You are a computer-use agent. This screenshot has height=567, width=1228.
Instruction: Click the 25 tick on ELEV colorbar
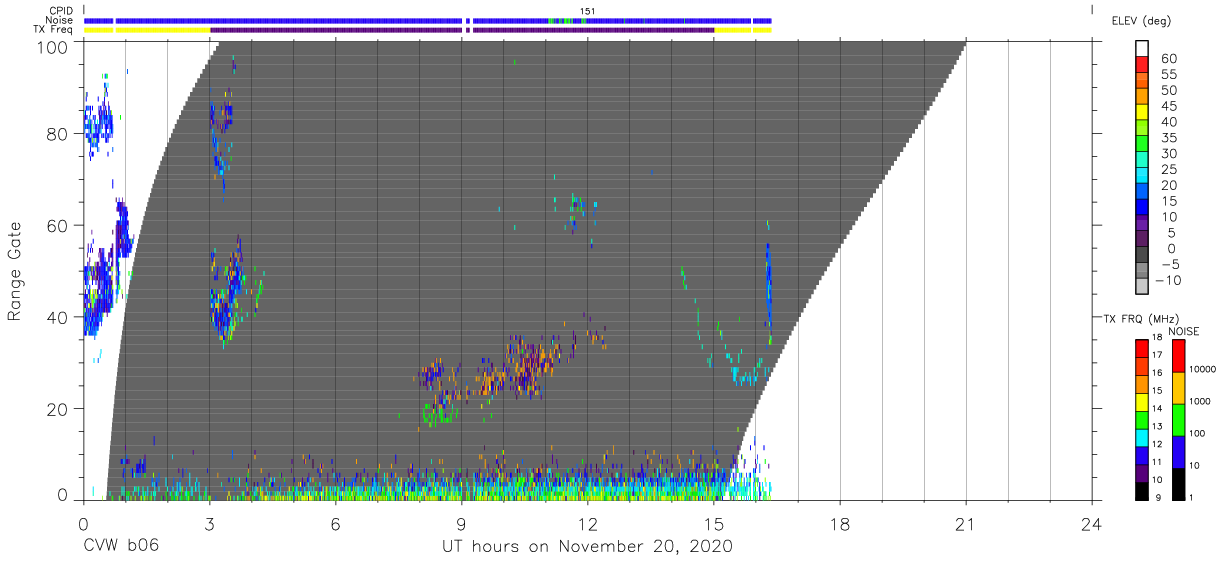coord(1169,169)
